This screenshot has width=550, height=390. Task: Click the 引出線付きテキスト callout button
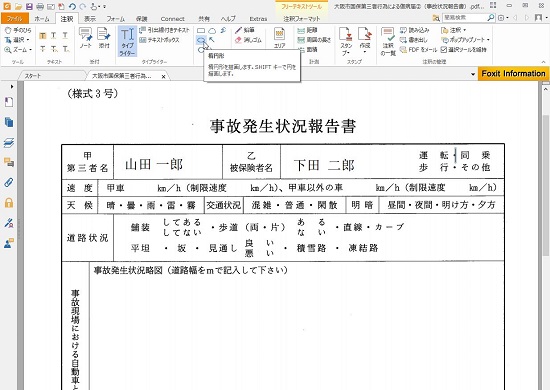(x=164, y=30)
